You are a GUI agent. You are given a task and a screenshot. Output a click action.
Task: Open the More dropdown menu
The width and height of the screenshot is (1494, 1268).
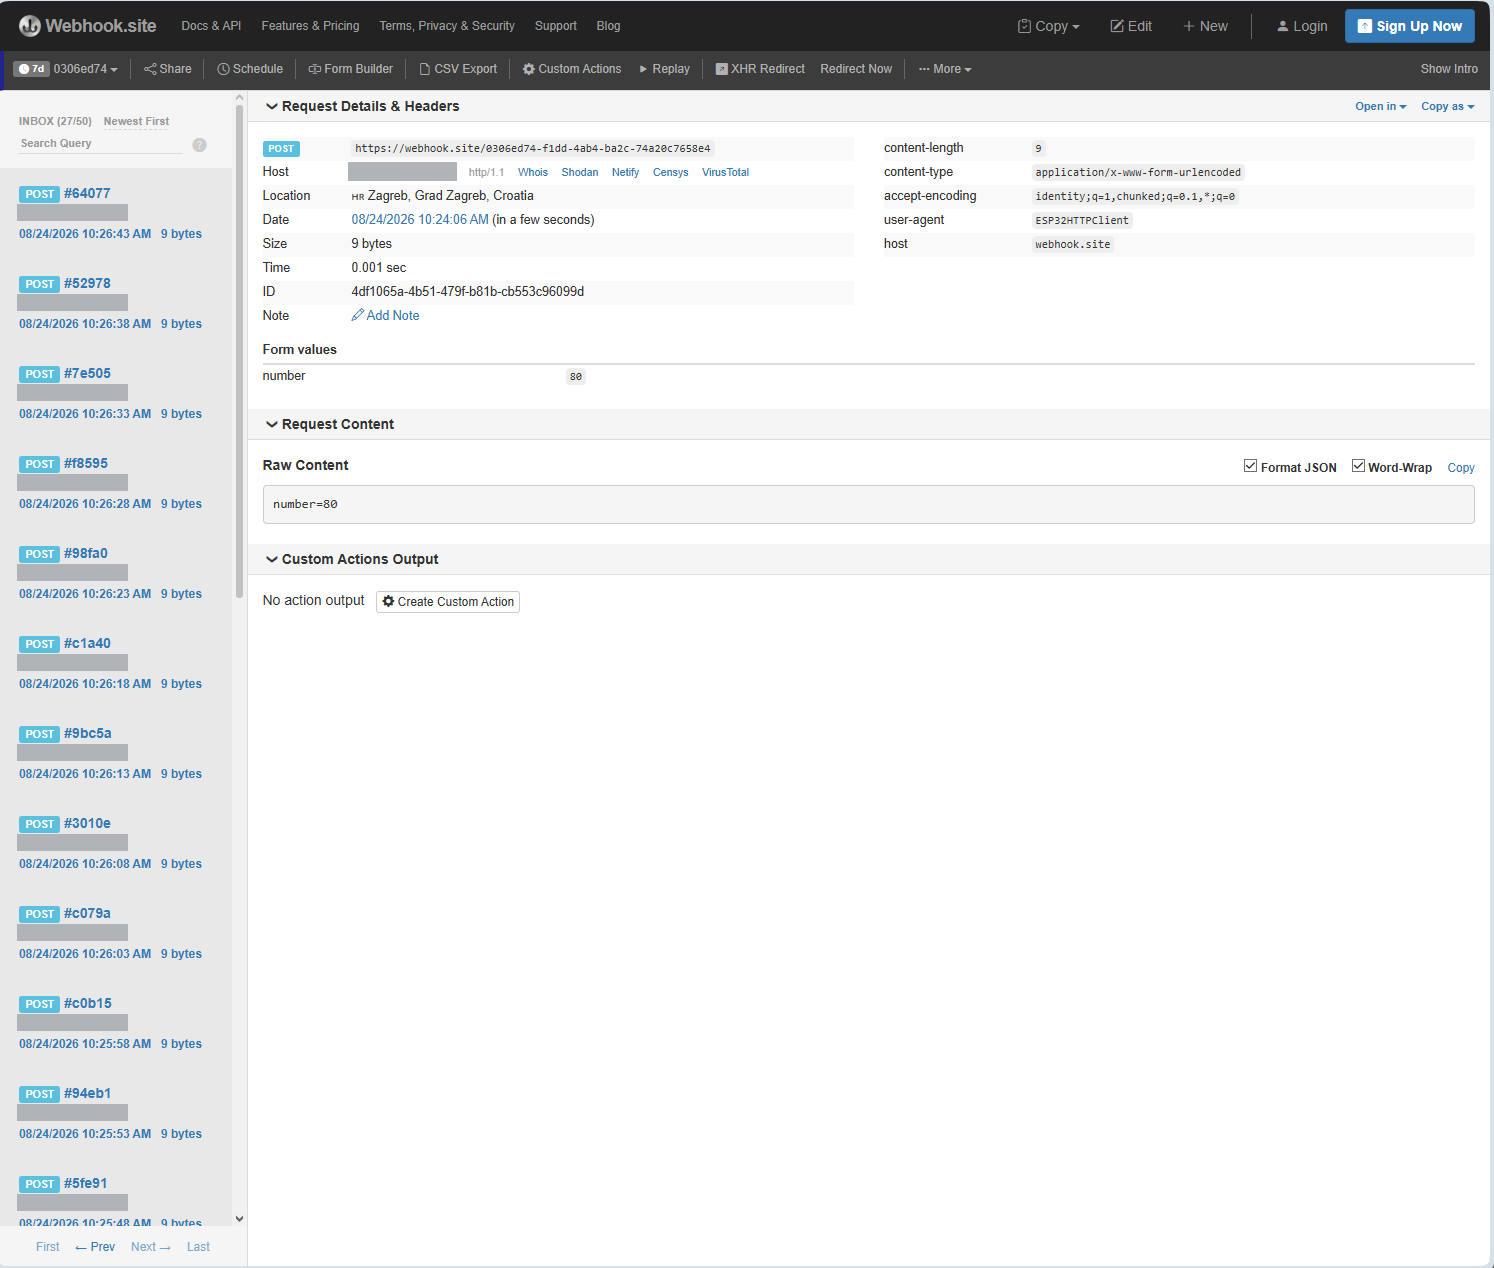(945, 69)
